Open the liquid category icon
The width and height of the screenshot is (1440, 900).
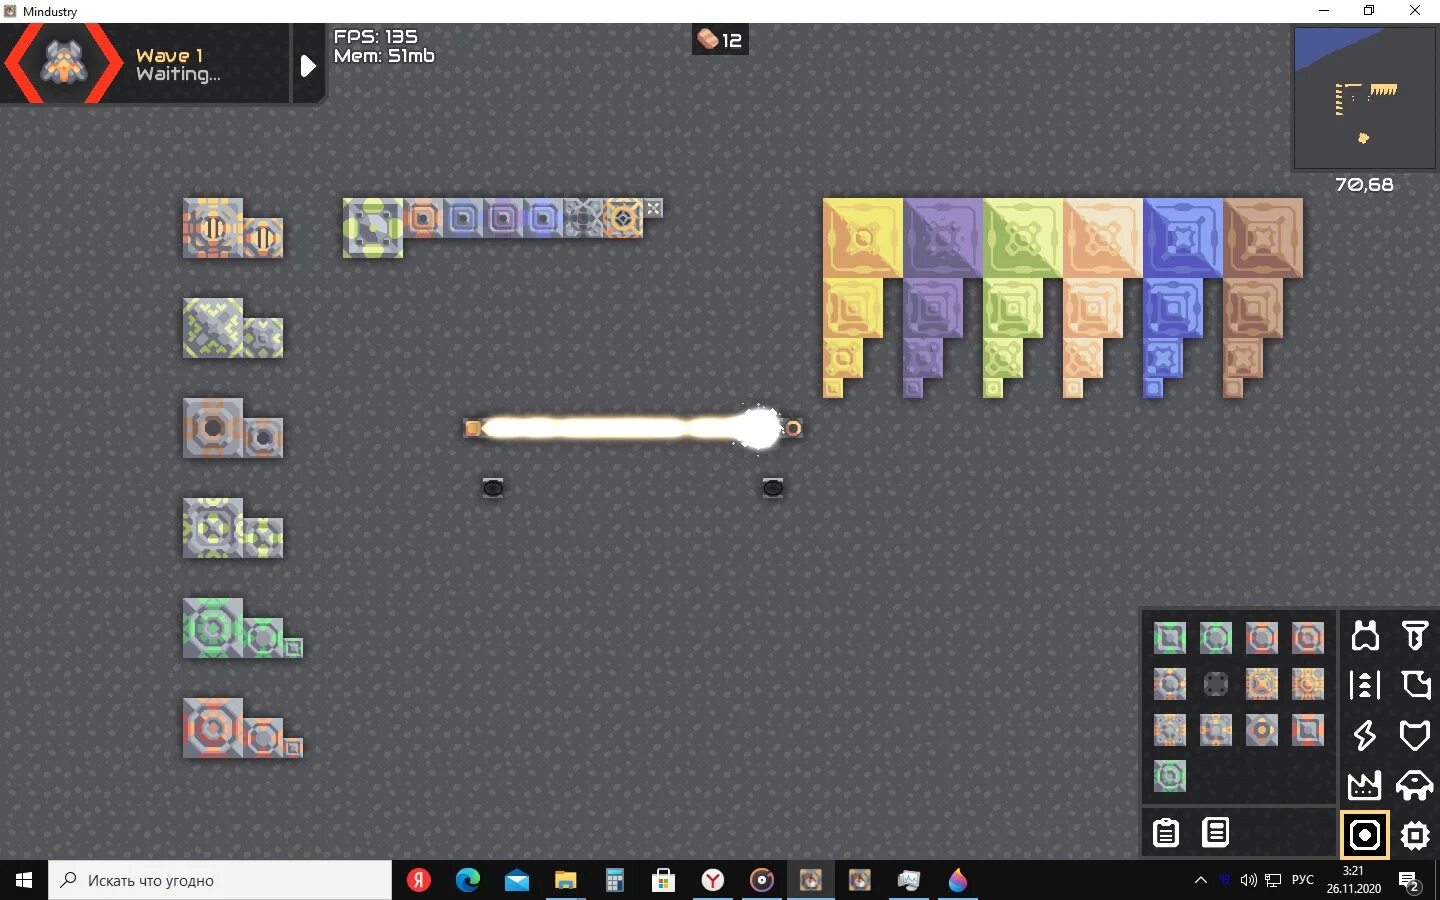pos(1414,685)
